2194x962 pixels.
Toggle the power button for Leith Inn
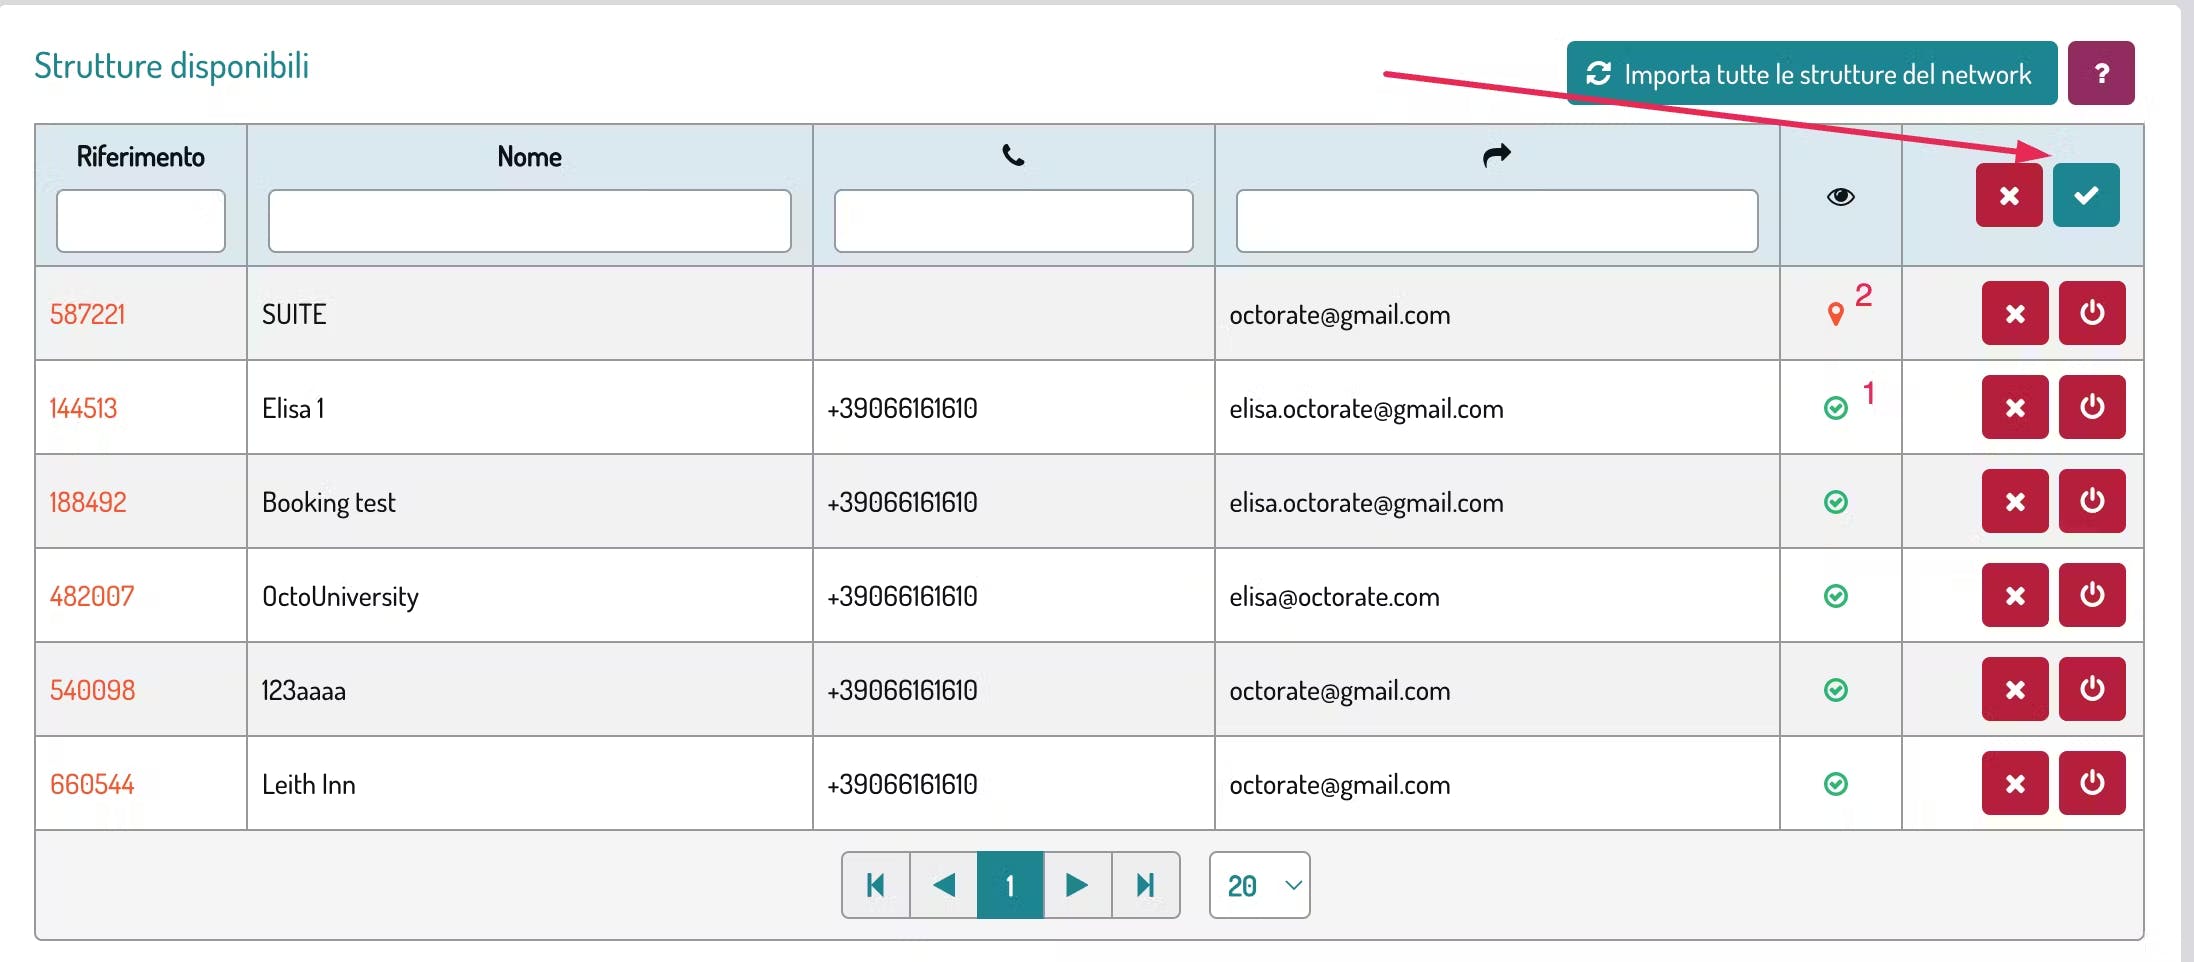[x=2092, y=783]
